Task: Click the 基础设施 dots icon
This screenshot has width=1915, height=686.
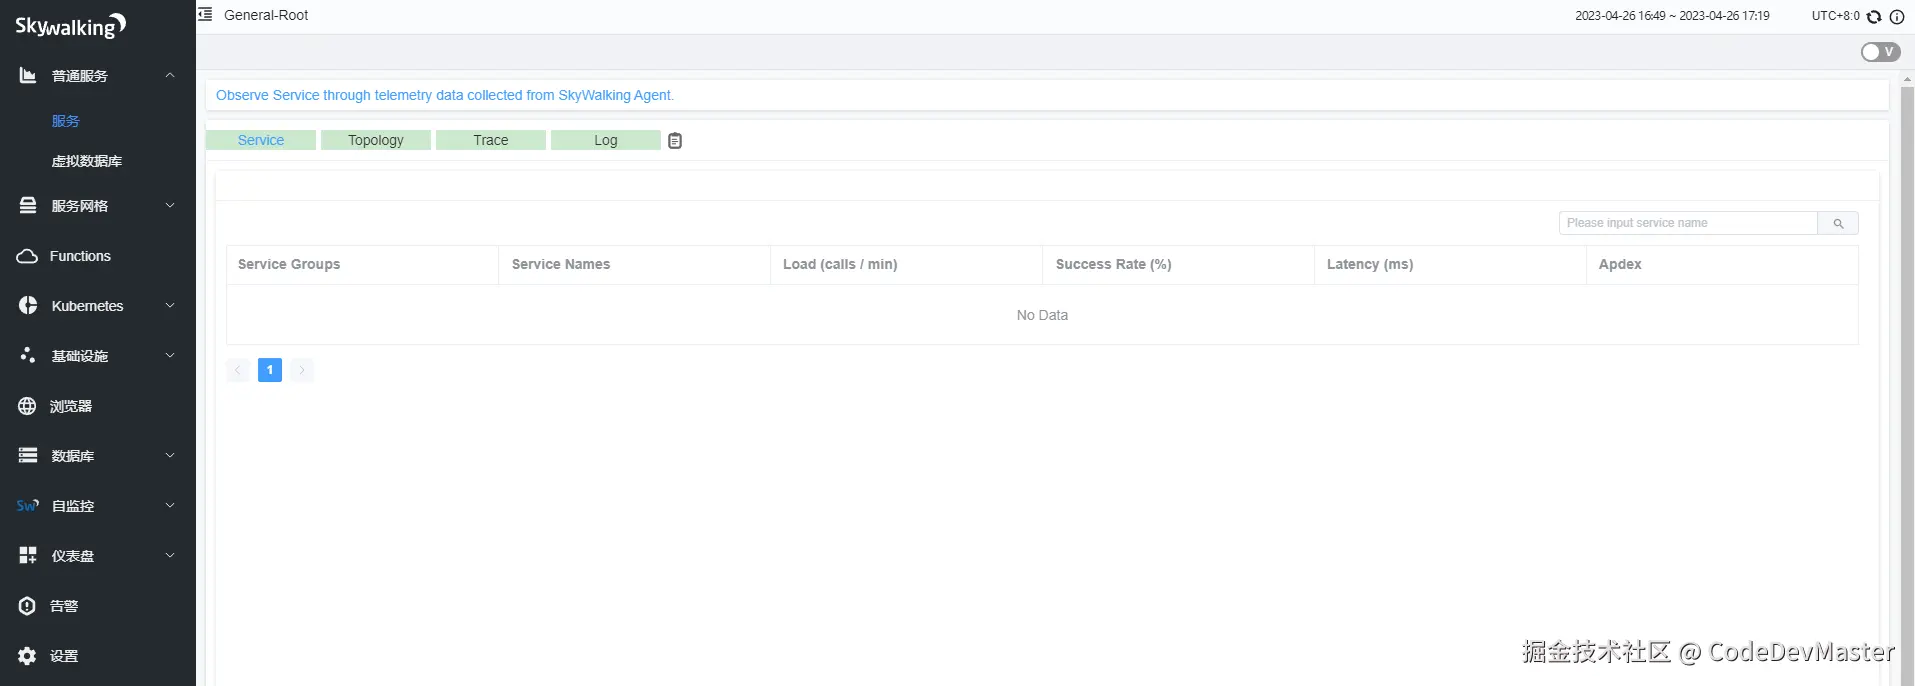Action: click(28, 356)
